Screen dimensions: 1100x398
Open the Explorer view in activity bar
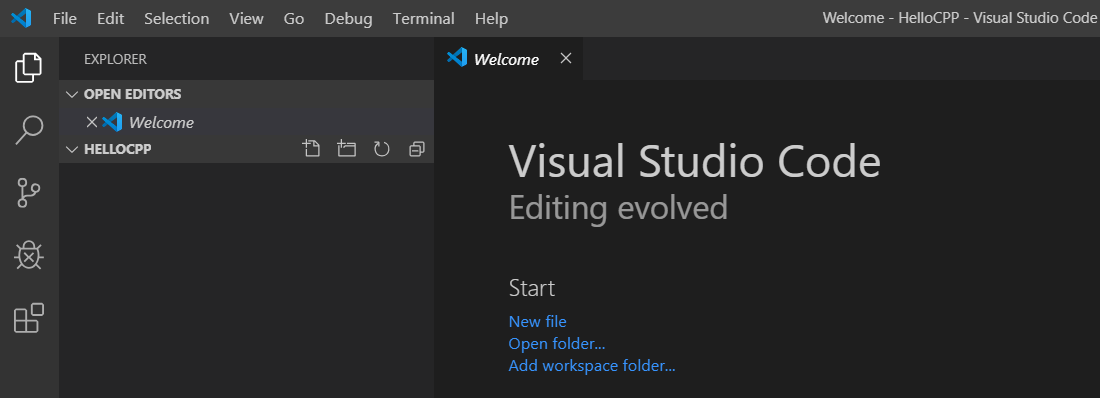(29, 67)
